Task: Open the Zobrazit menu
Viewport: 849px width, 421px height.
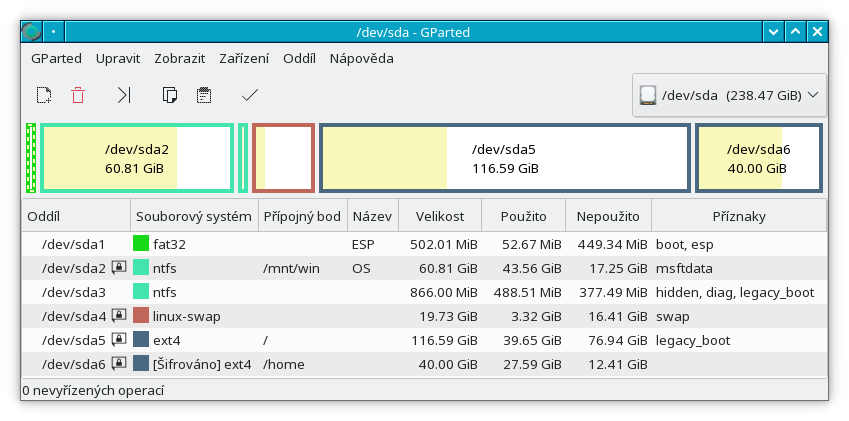Action: tap(180, 58)
